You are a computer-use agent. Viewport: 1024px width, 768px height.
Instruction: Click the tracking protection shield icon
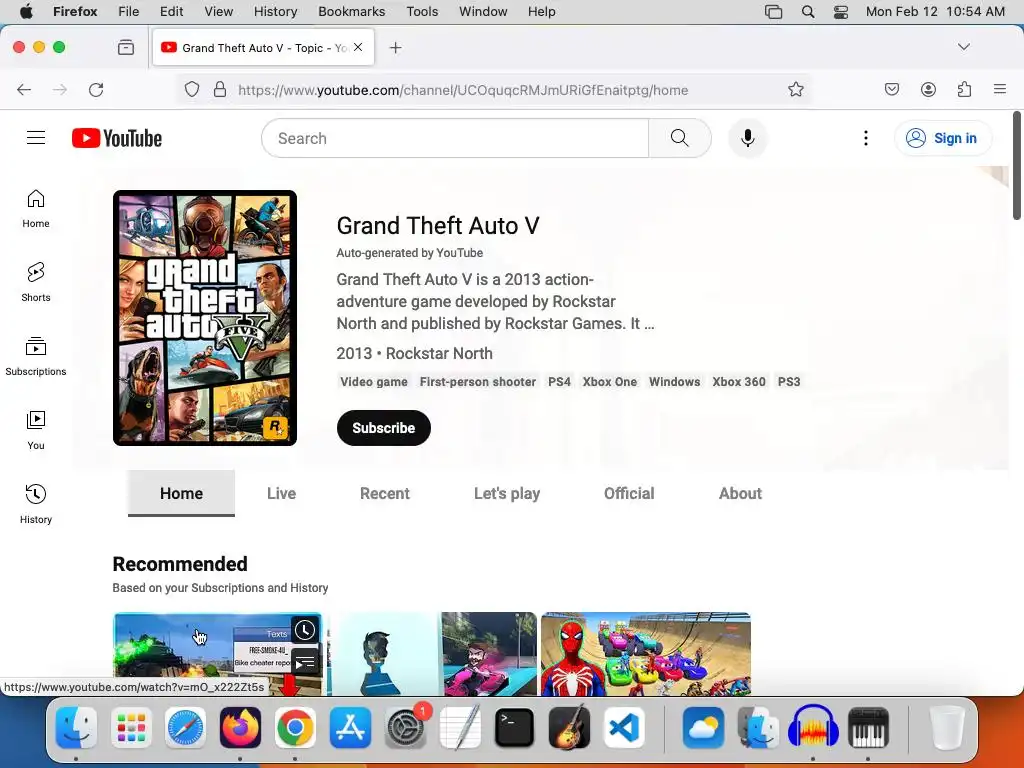(191, 89)
